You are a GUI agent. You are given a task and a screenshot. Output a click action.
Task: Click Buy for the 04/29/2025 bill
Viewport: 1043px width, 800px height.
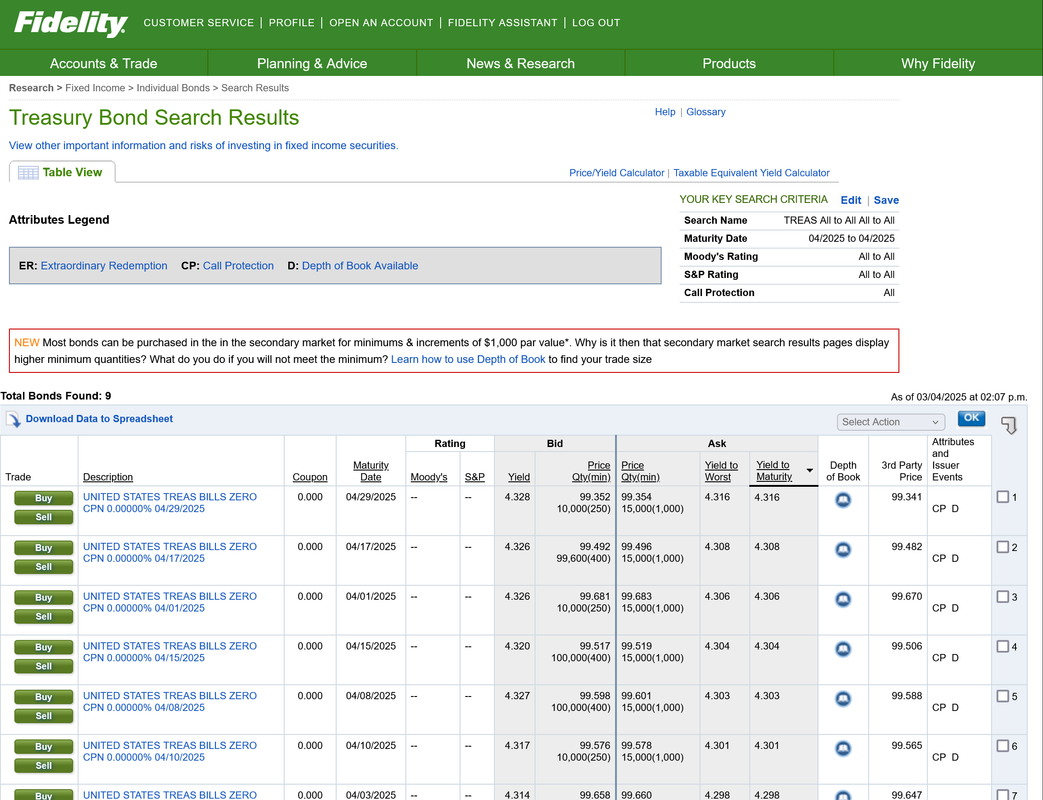(x=43, y=498)
